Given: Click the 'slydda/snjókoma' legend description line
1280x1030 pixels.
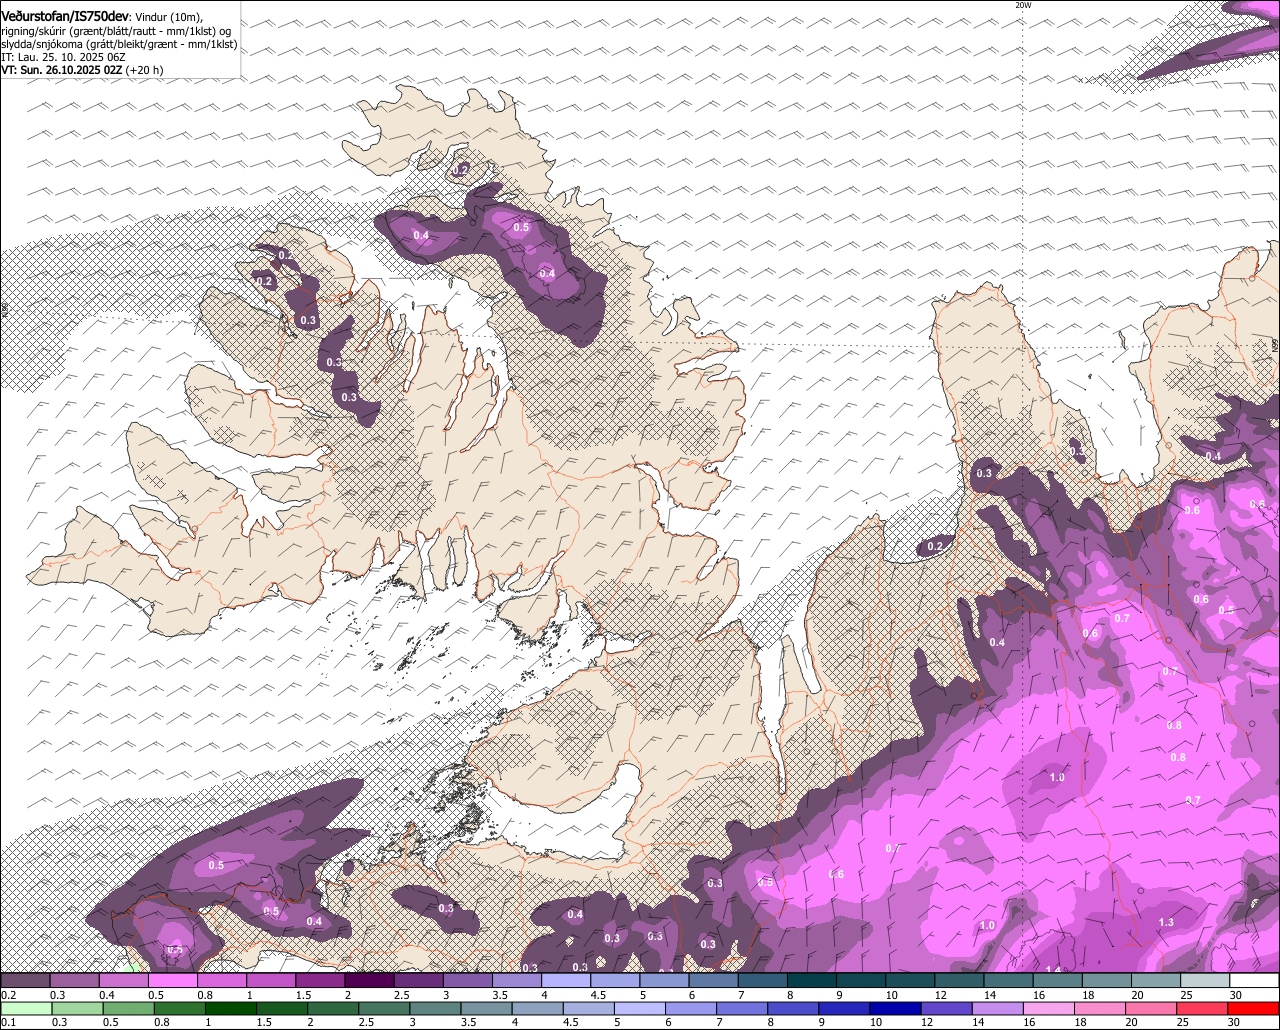Looking at the screenshot, I should click(x=119, y=45).
